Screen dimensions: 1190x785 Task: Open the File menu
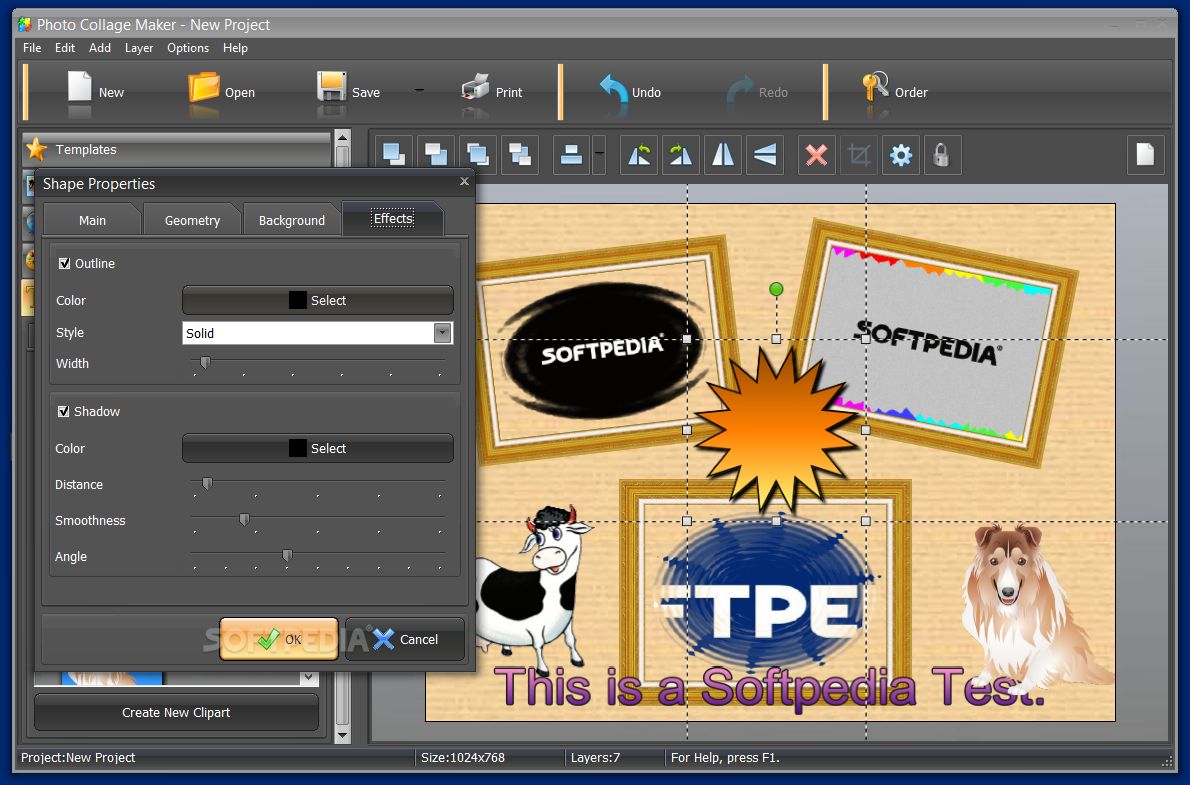(x=32, y=48)
